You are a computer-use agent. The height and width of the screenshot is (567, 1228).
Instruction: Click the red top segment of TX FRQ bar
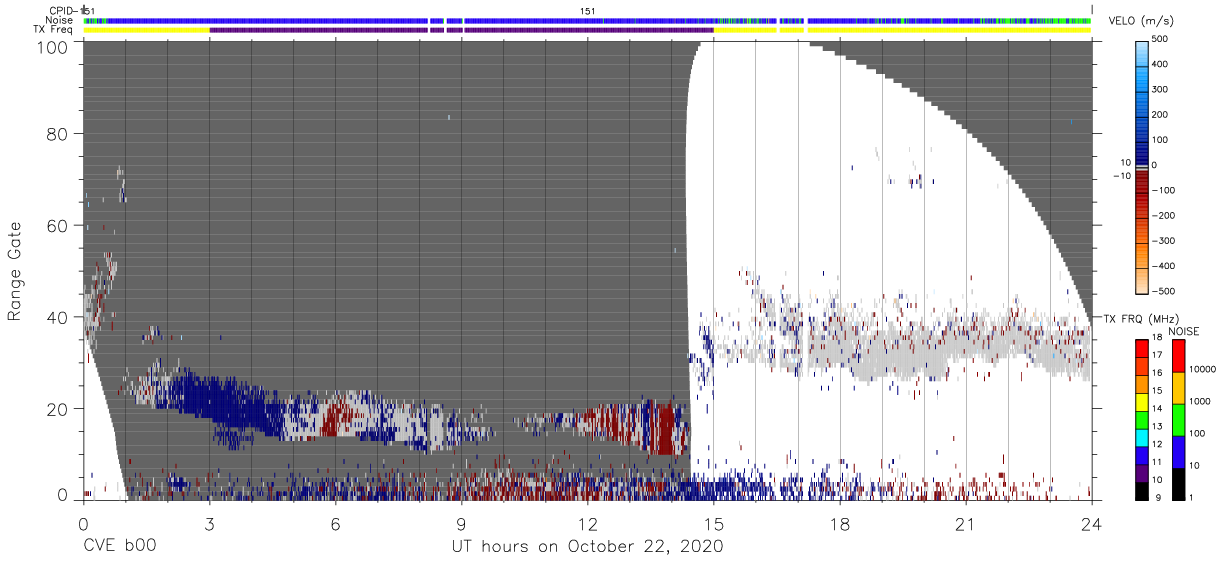point(1141,346)
